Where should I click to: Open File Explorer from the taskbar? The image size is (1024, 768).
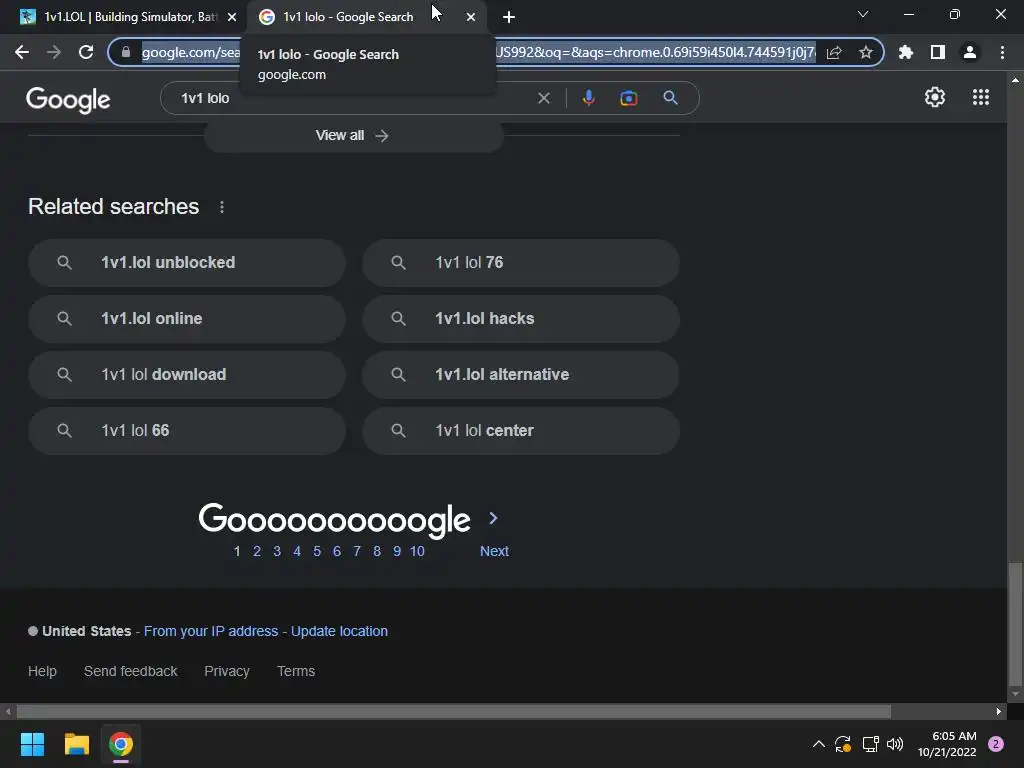[76, 744]
